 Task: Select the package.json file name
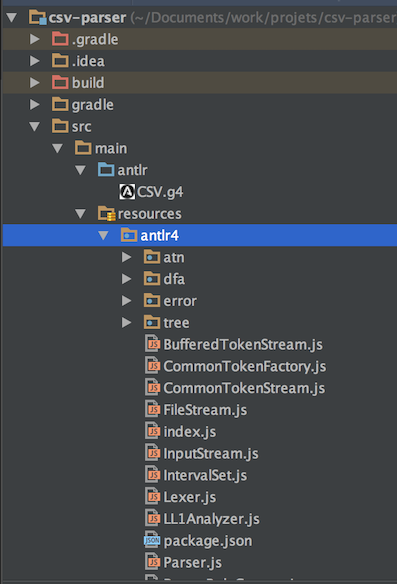208,541
